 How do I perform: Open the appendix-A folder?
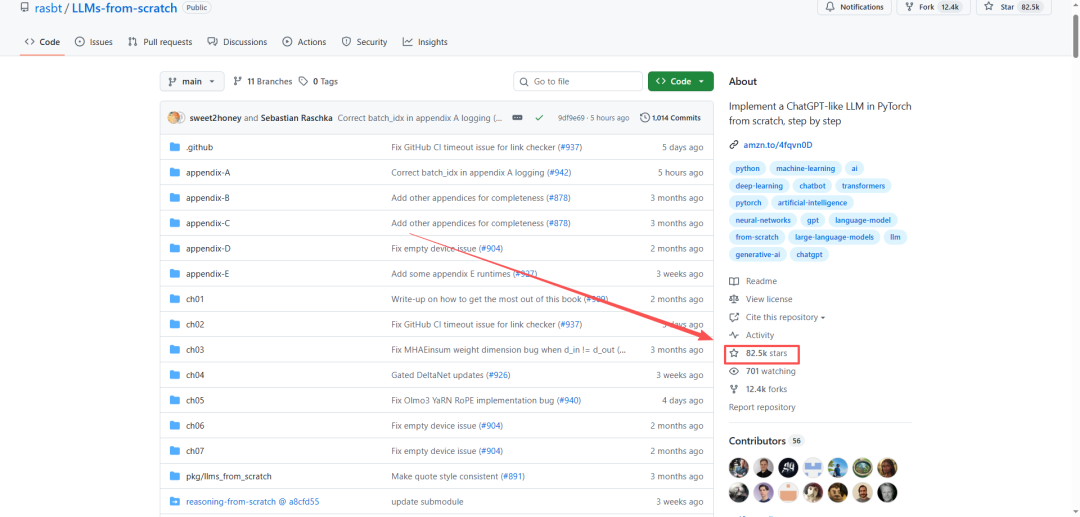[x=207, y=173]
